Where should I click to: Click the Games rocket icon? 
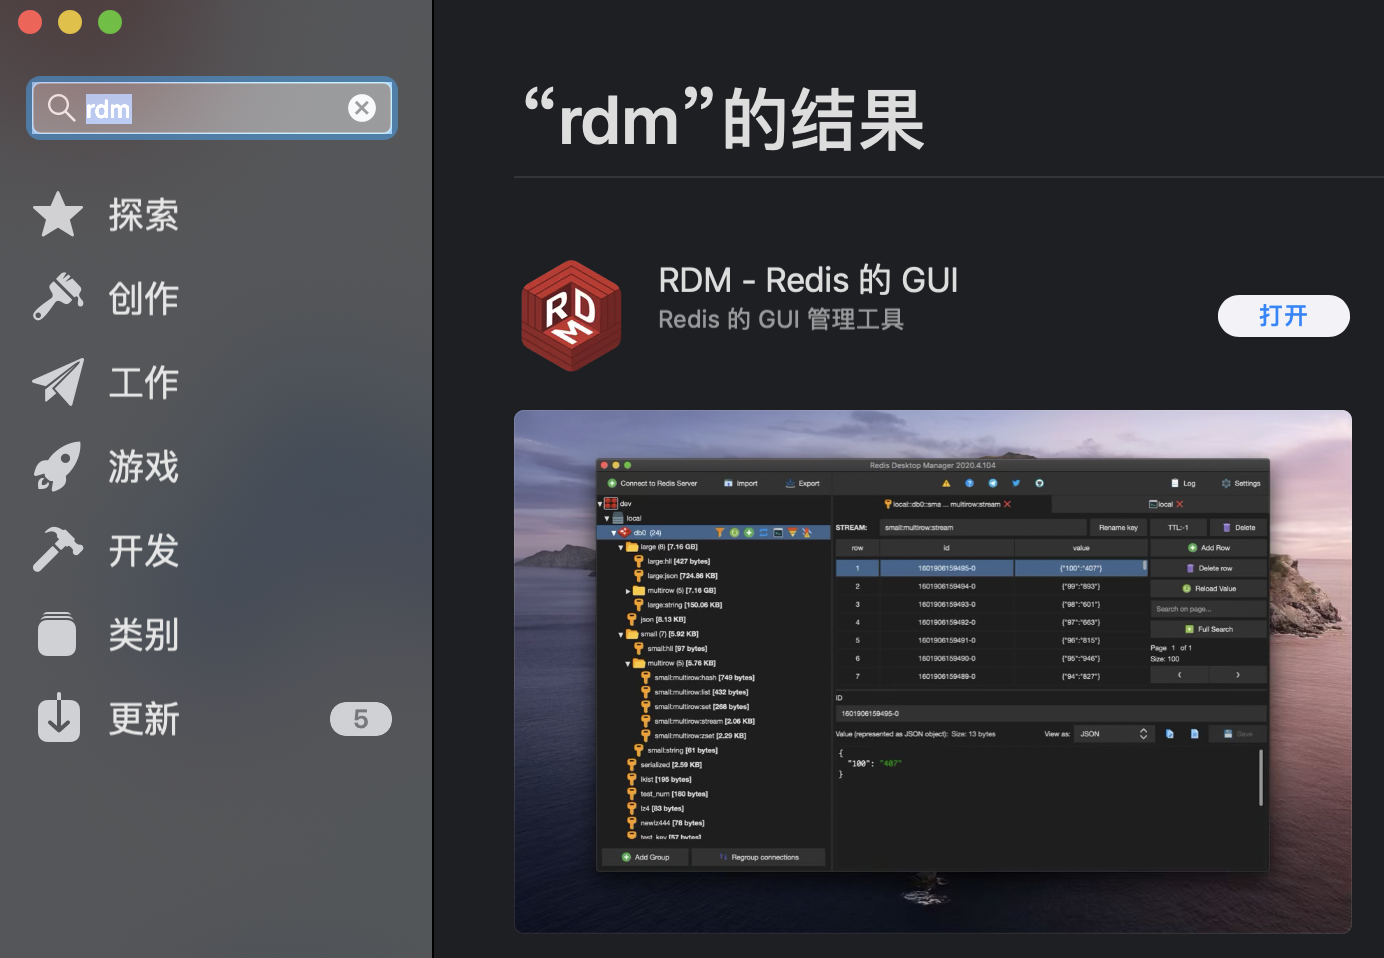click(58, 466)
